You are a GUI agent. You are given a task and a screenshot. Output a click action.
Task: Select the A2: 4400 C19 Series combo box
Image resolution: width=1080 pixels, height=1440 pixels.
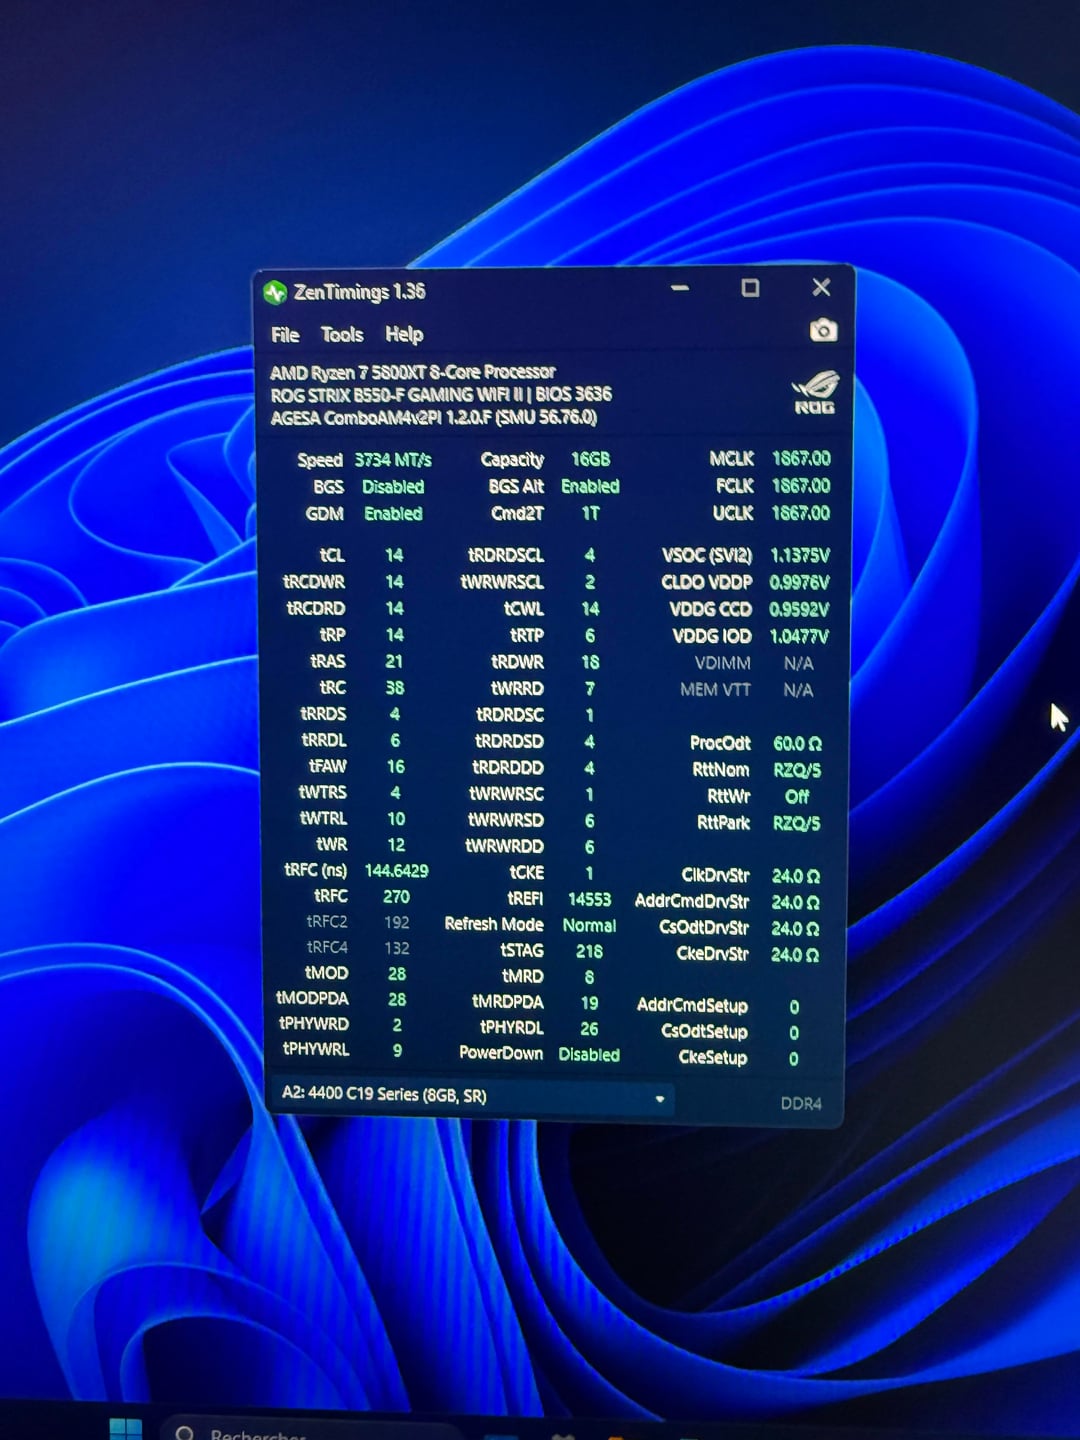pyautogui.click(x=460, y=1095)
